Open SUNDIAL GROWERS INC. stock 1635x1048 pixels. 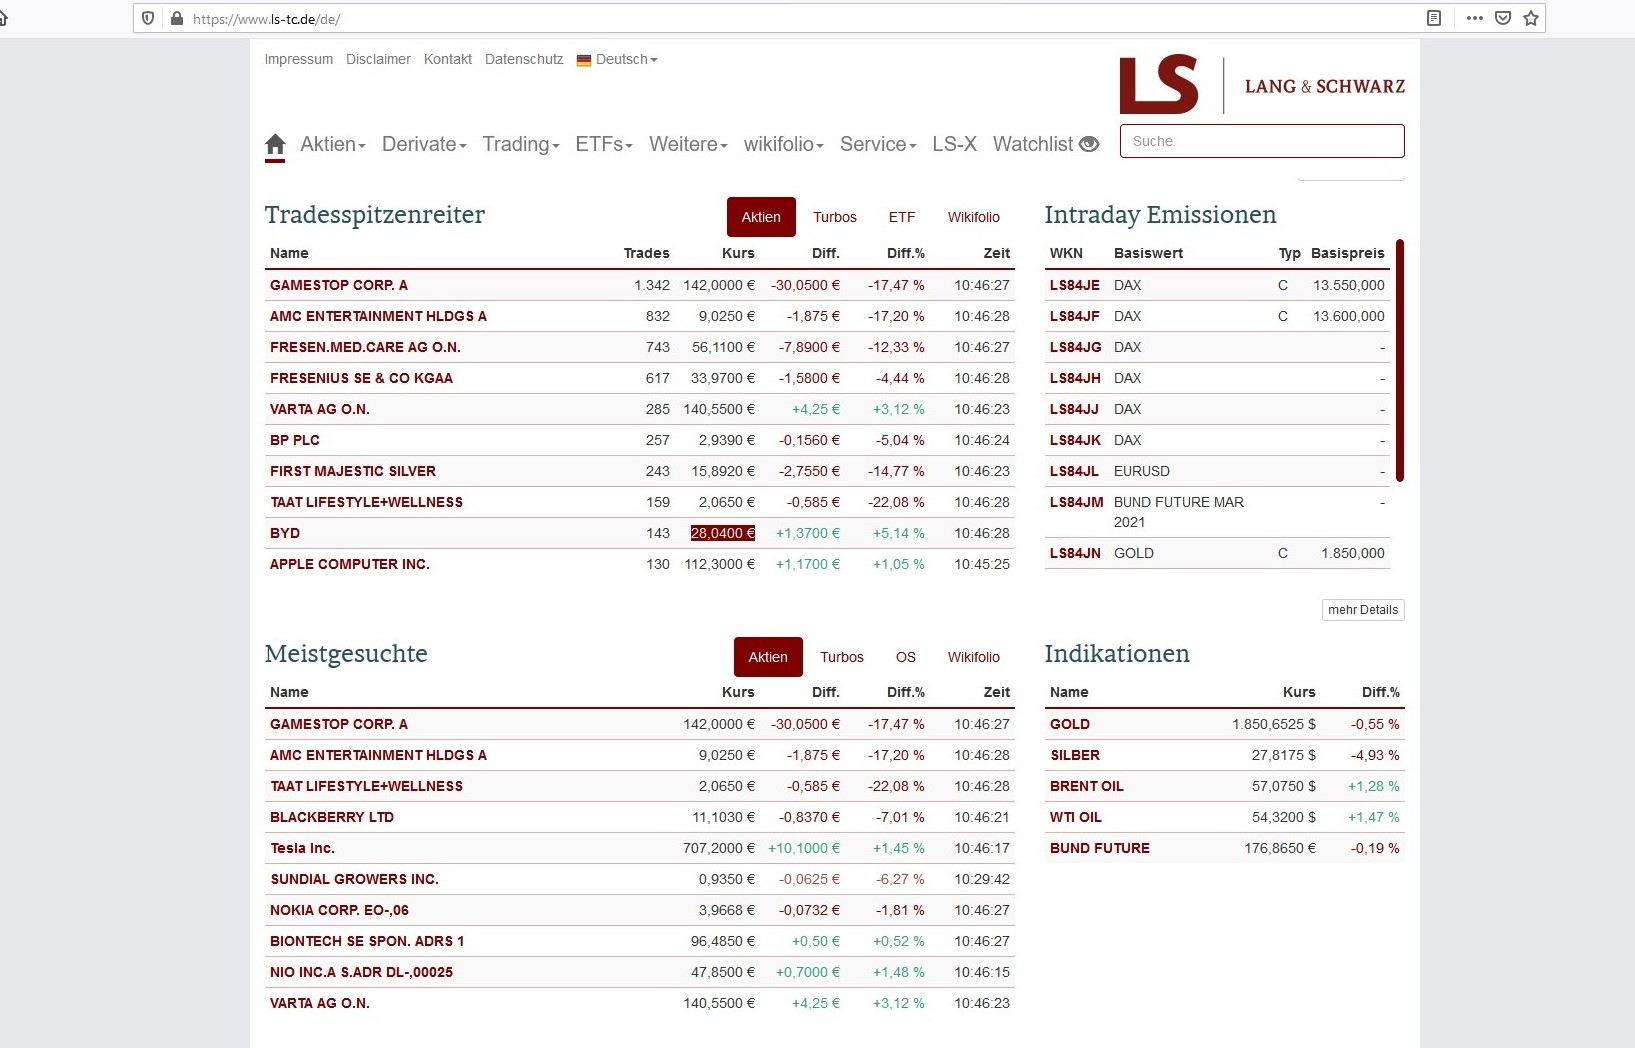coord(354,879)
